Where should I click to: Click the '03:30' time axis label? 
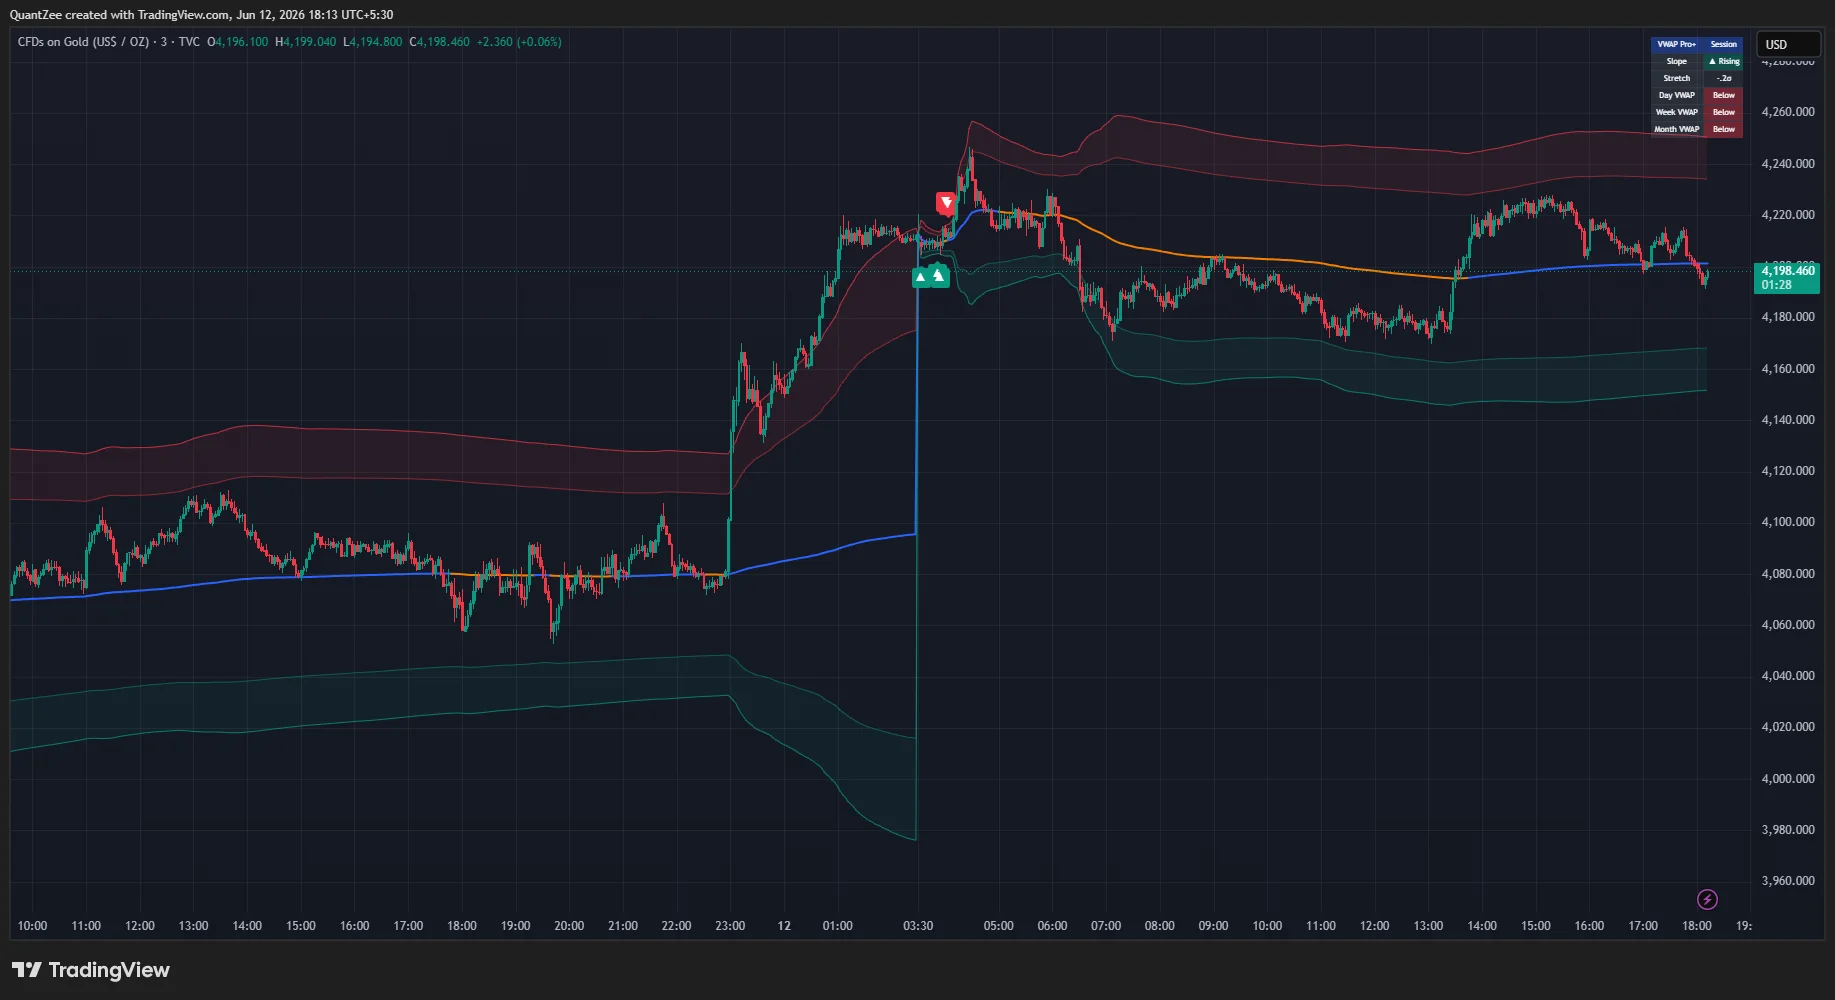click(x=918, y=926)
